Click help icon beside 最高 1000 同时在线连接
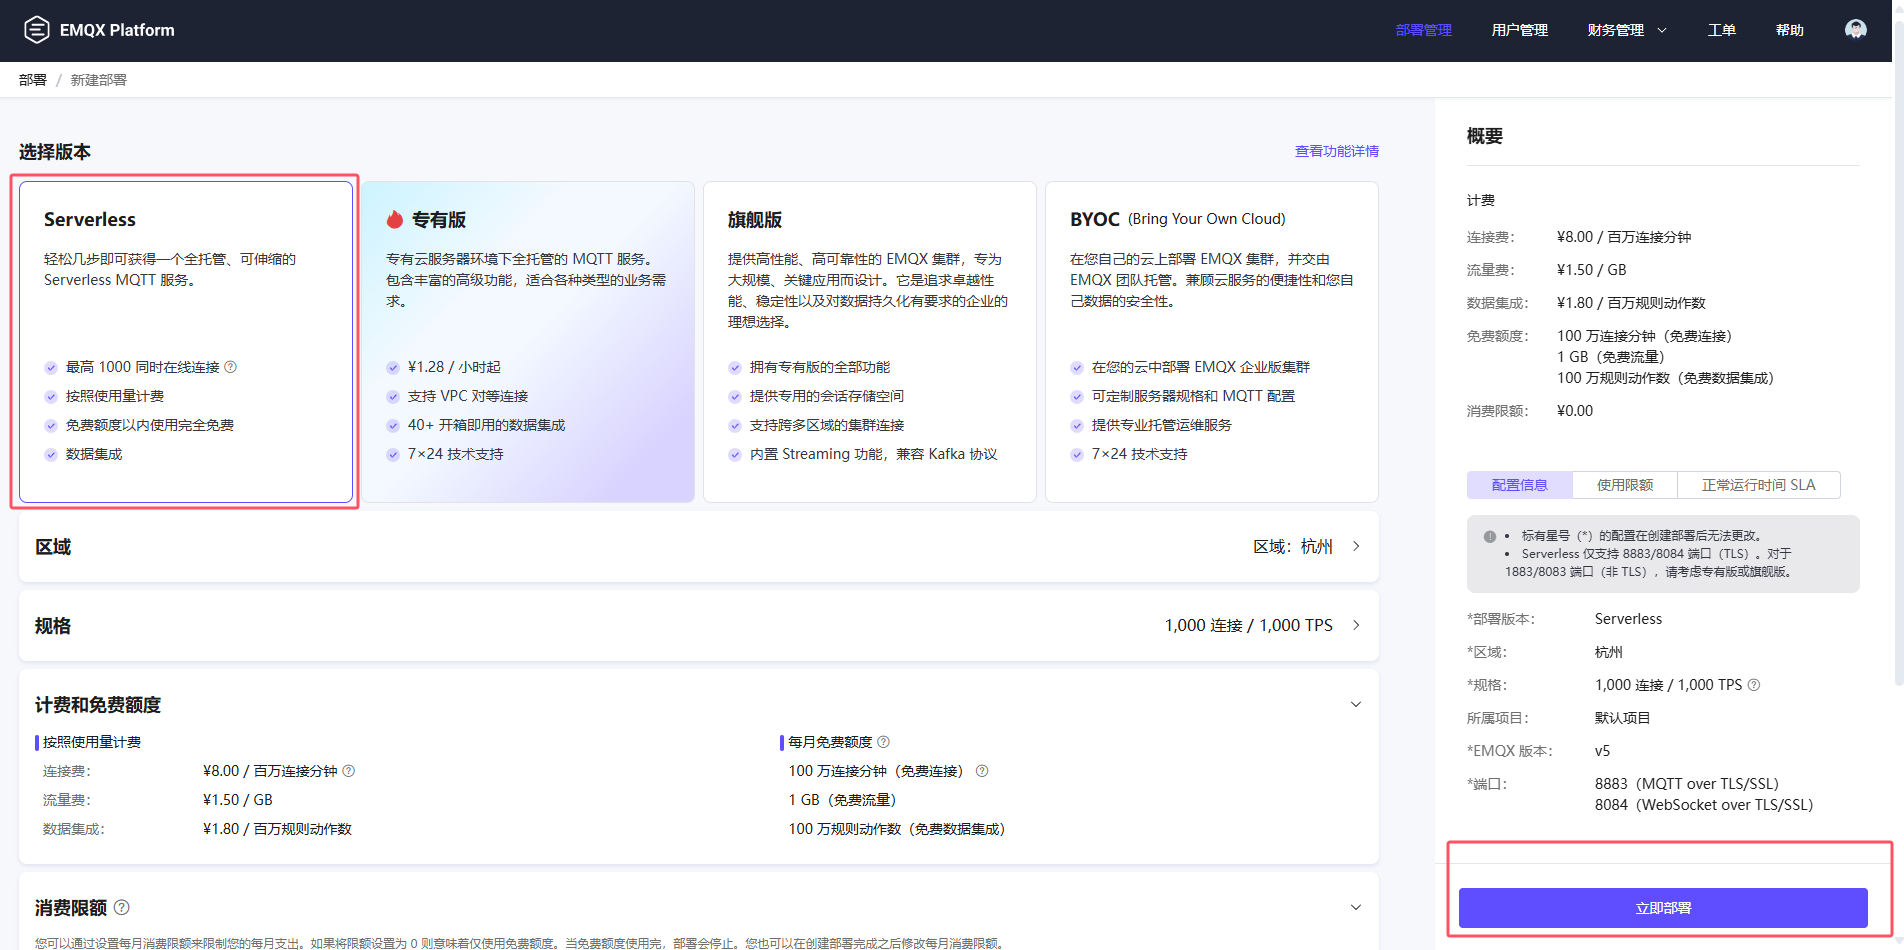 click(231, 367)
